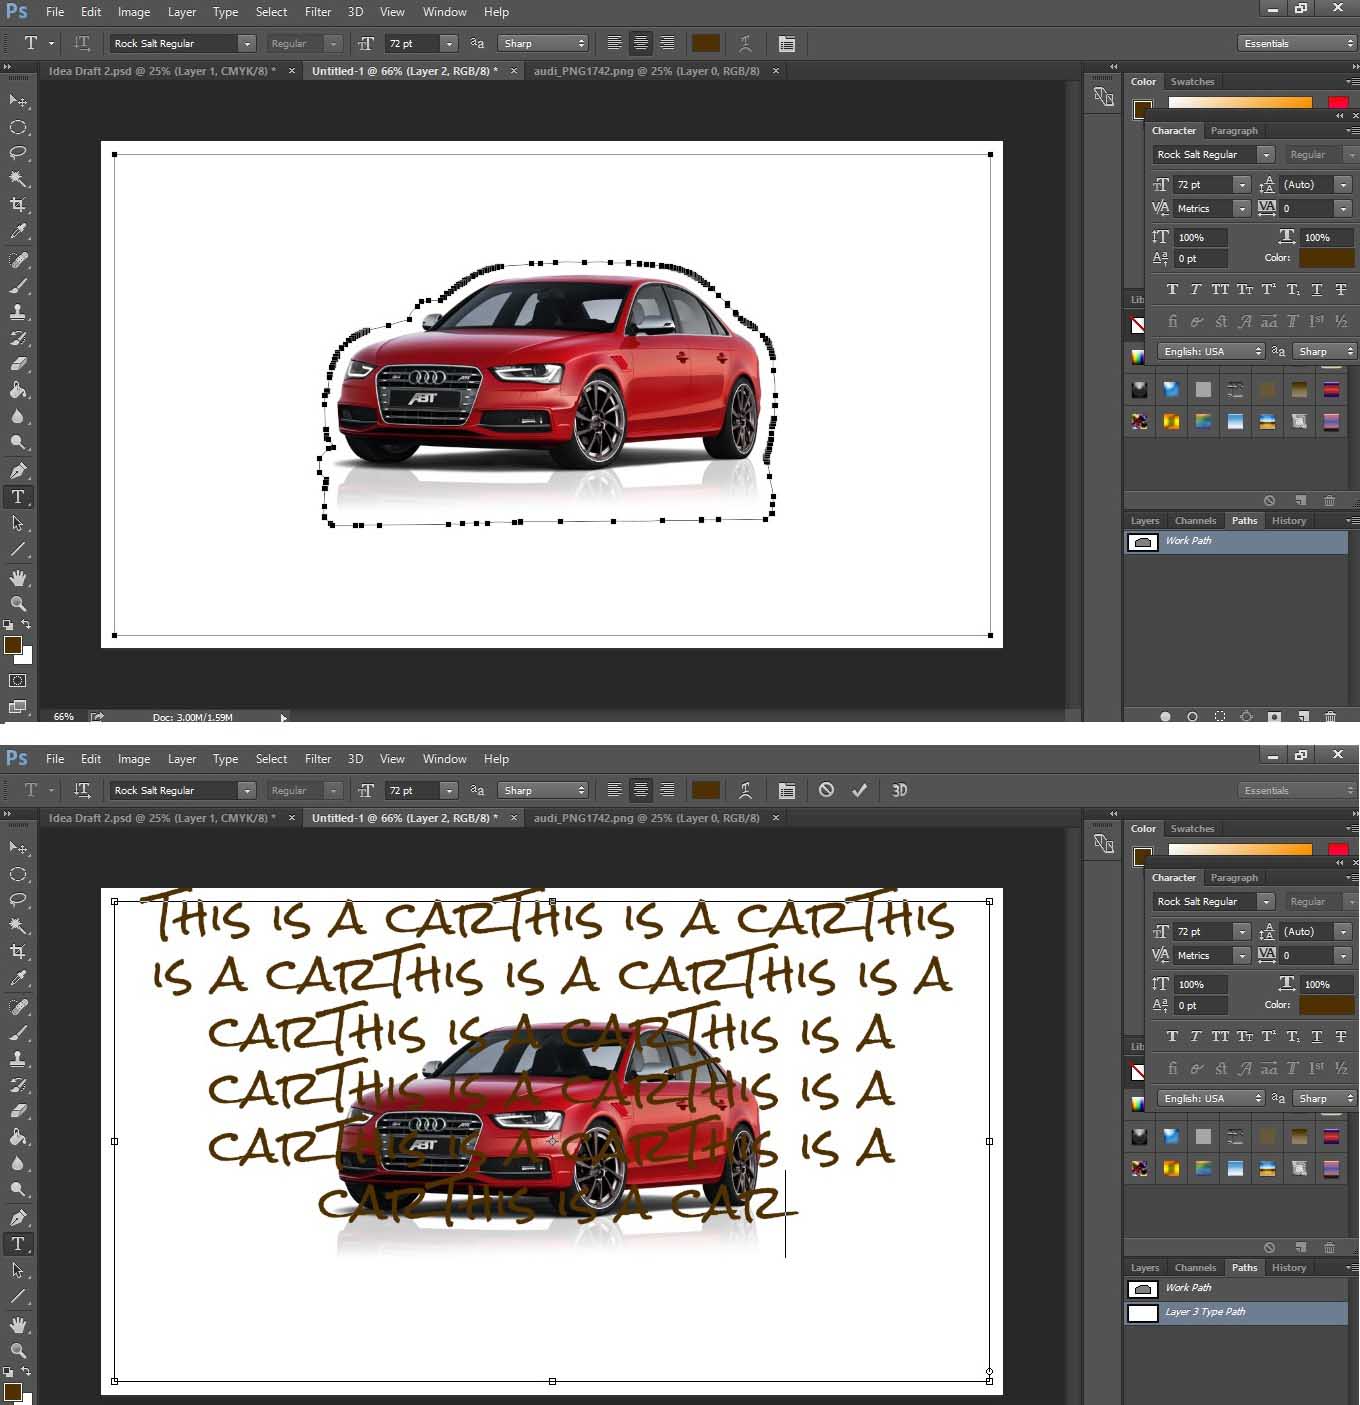Choose the Crop tool in the lower toolbar
The height and width of the screenshot is (1405, 1360).
pos(18,952)
